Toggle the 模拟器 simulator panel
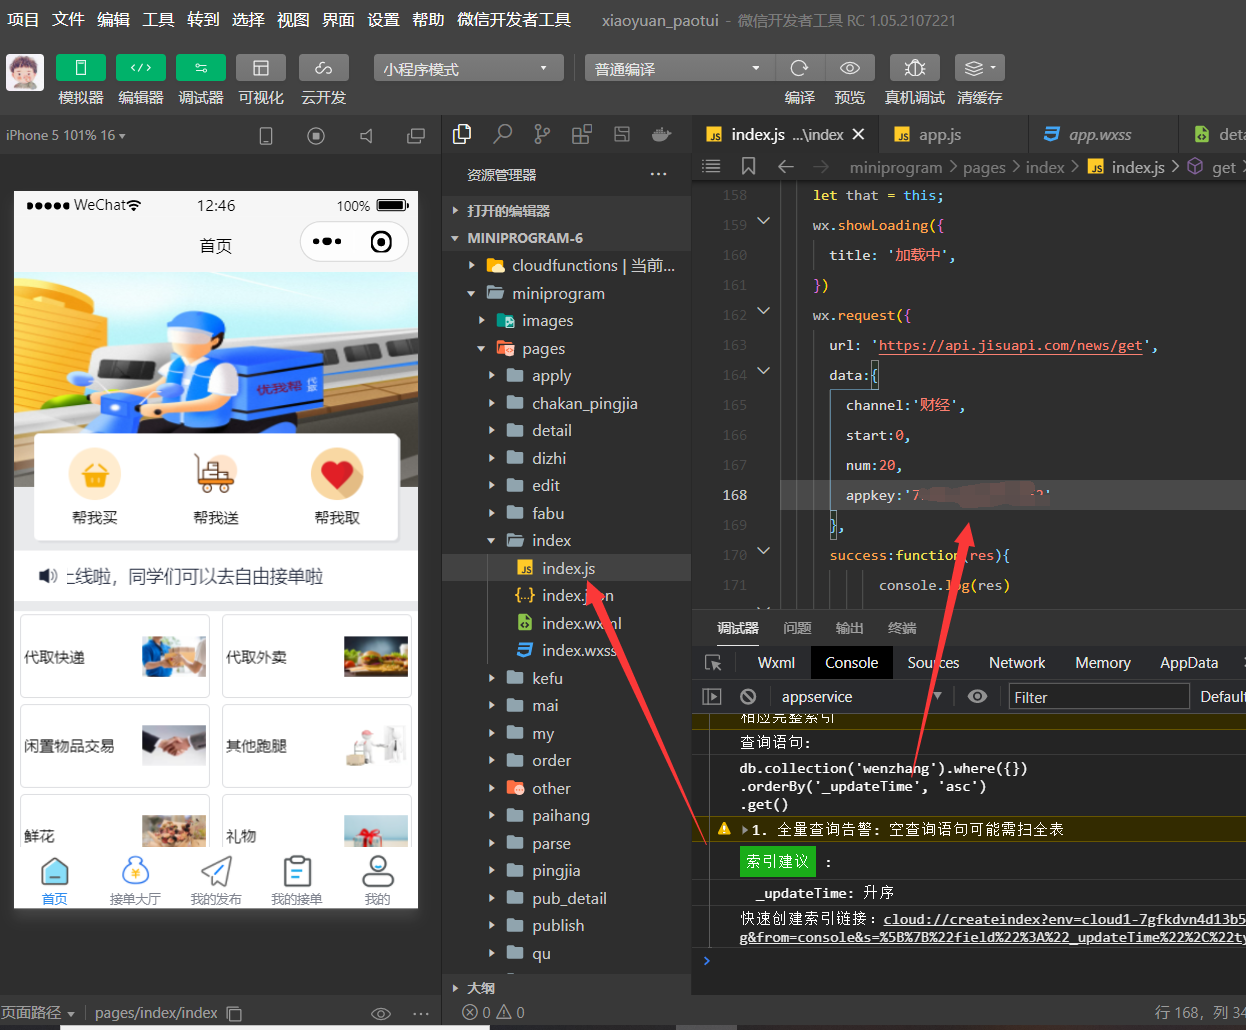 (80, 67)
